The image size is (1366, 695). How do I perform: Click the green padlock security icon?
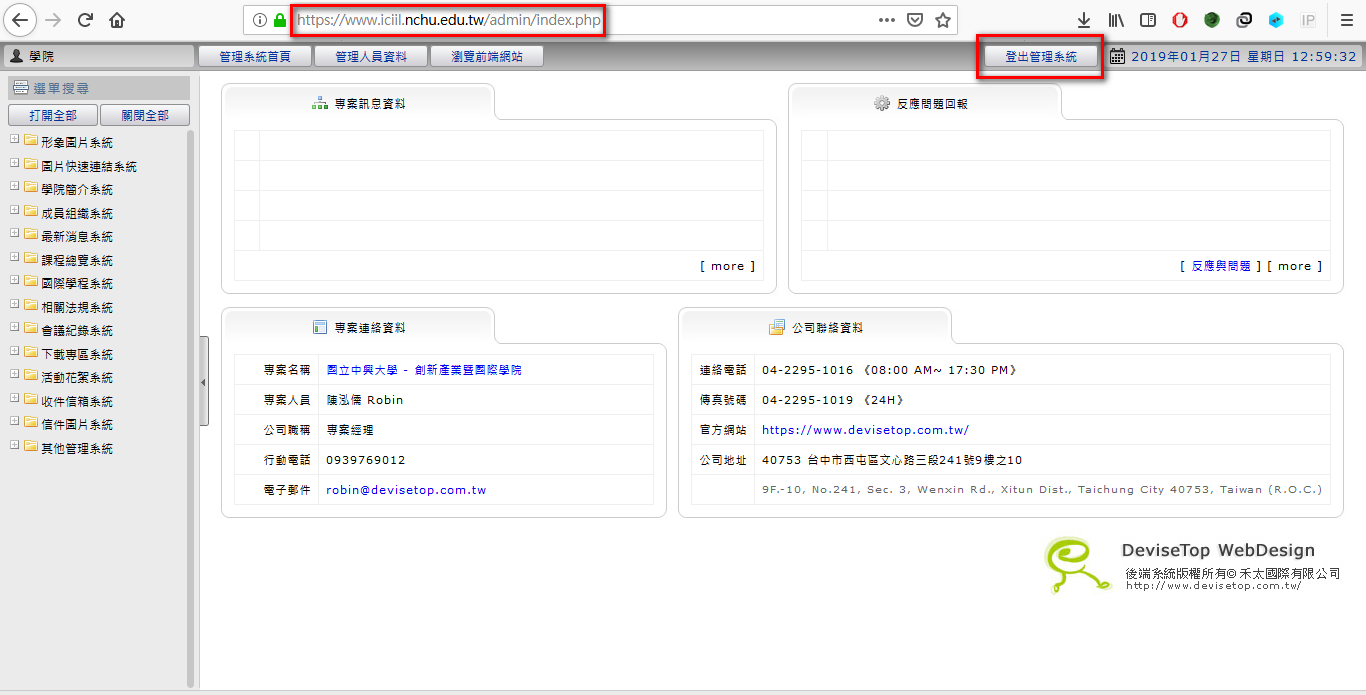click(279, 20)
